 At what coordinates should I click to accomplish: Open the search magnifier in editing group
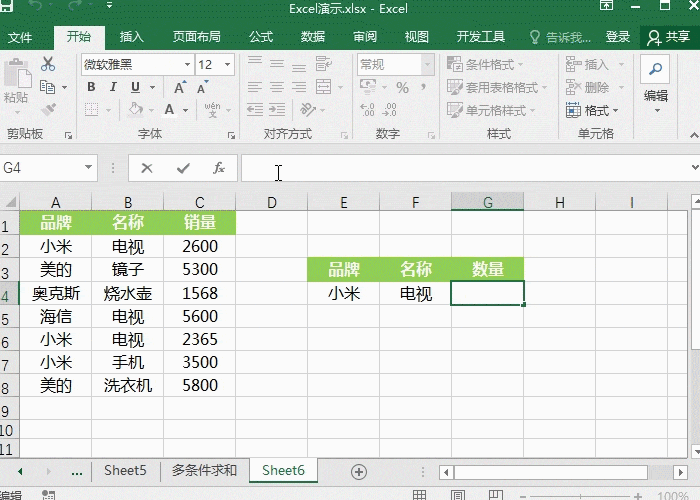coord(655,70)
